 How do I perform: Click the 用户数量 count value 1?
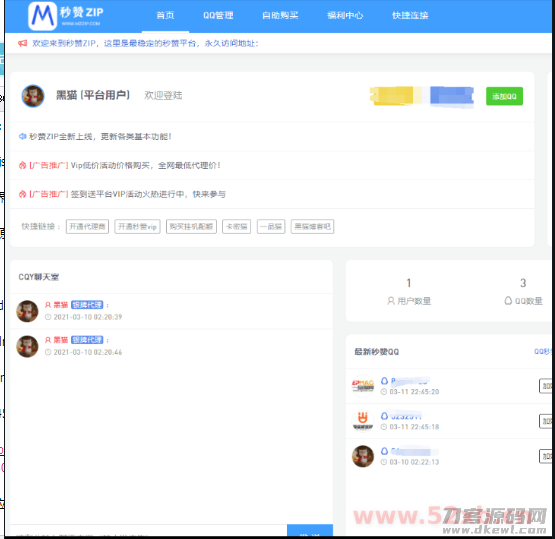click(409, 283)
